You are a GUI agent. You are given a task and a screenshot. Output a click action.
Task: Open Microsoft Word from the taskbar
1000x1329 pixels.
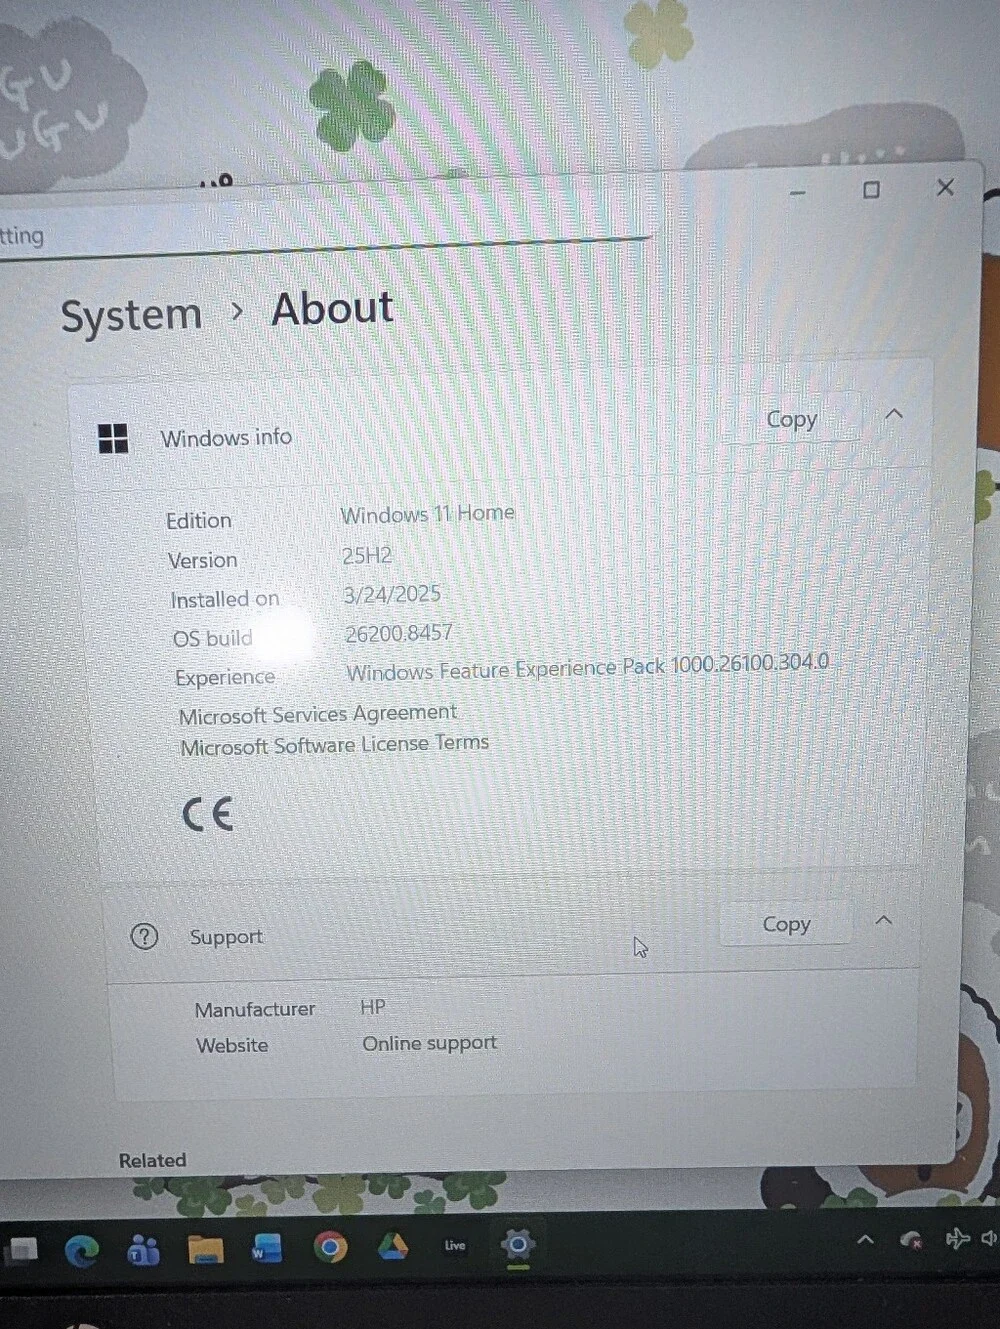[x=267, y=1249]
